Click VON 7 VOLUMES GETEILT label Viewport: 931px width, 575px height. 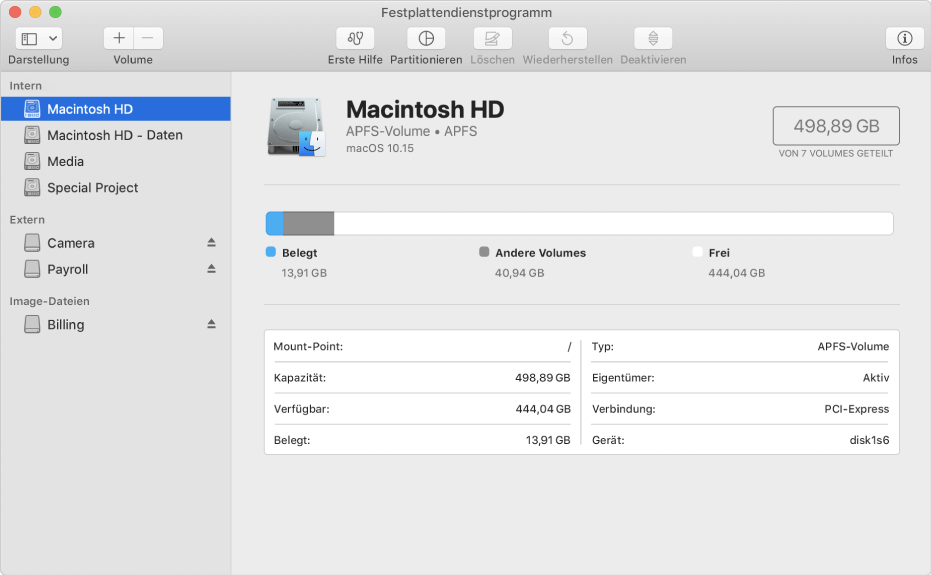pyautogui.click(x=836, y=153)
